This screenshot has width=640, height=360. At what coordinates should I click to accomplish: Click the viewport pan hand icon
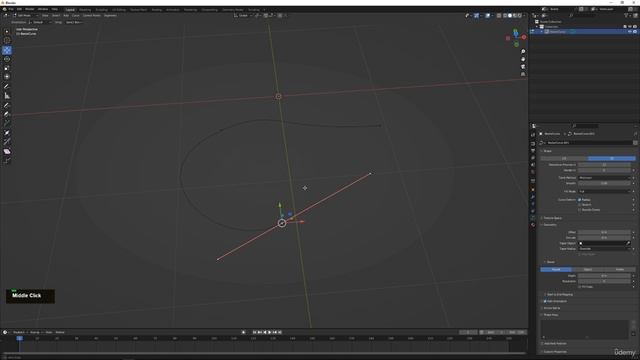click(x=523, y=59)
